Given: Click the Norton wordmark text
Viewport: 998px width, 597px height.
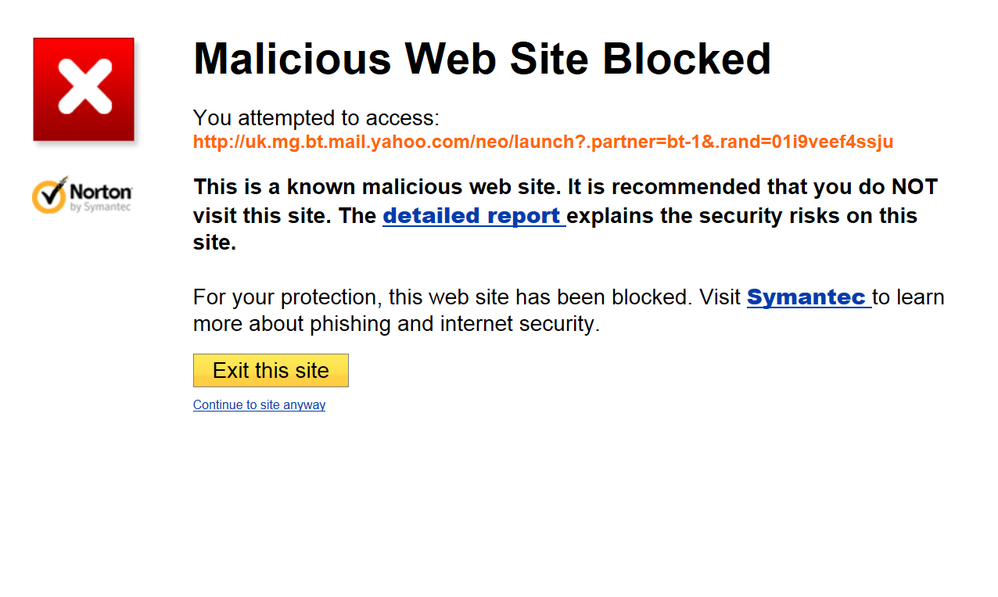Looking at the screenshot, I should [x=101, y=192].
